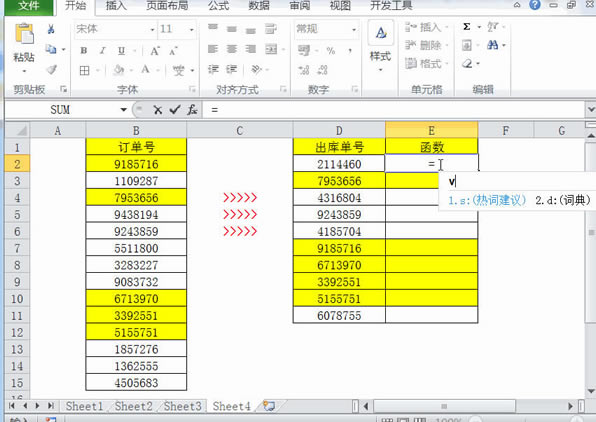Click the accounting currency format icon

coord(304,50)
